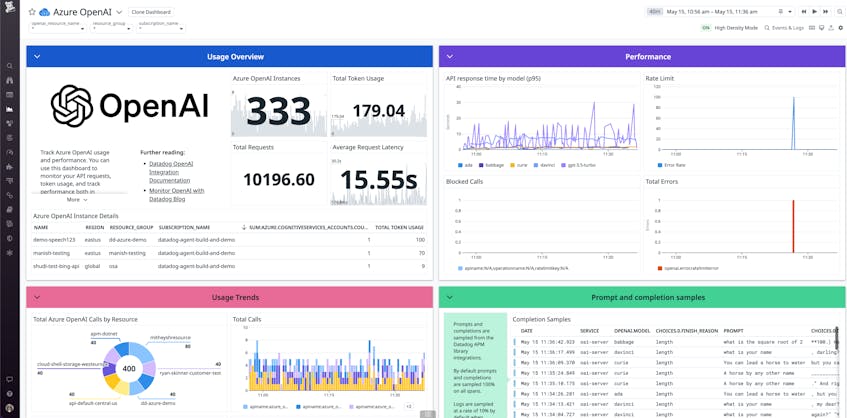Open Datadog OpenAI Integration Documentation link

coord(171,172)
